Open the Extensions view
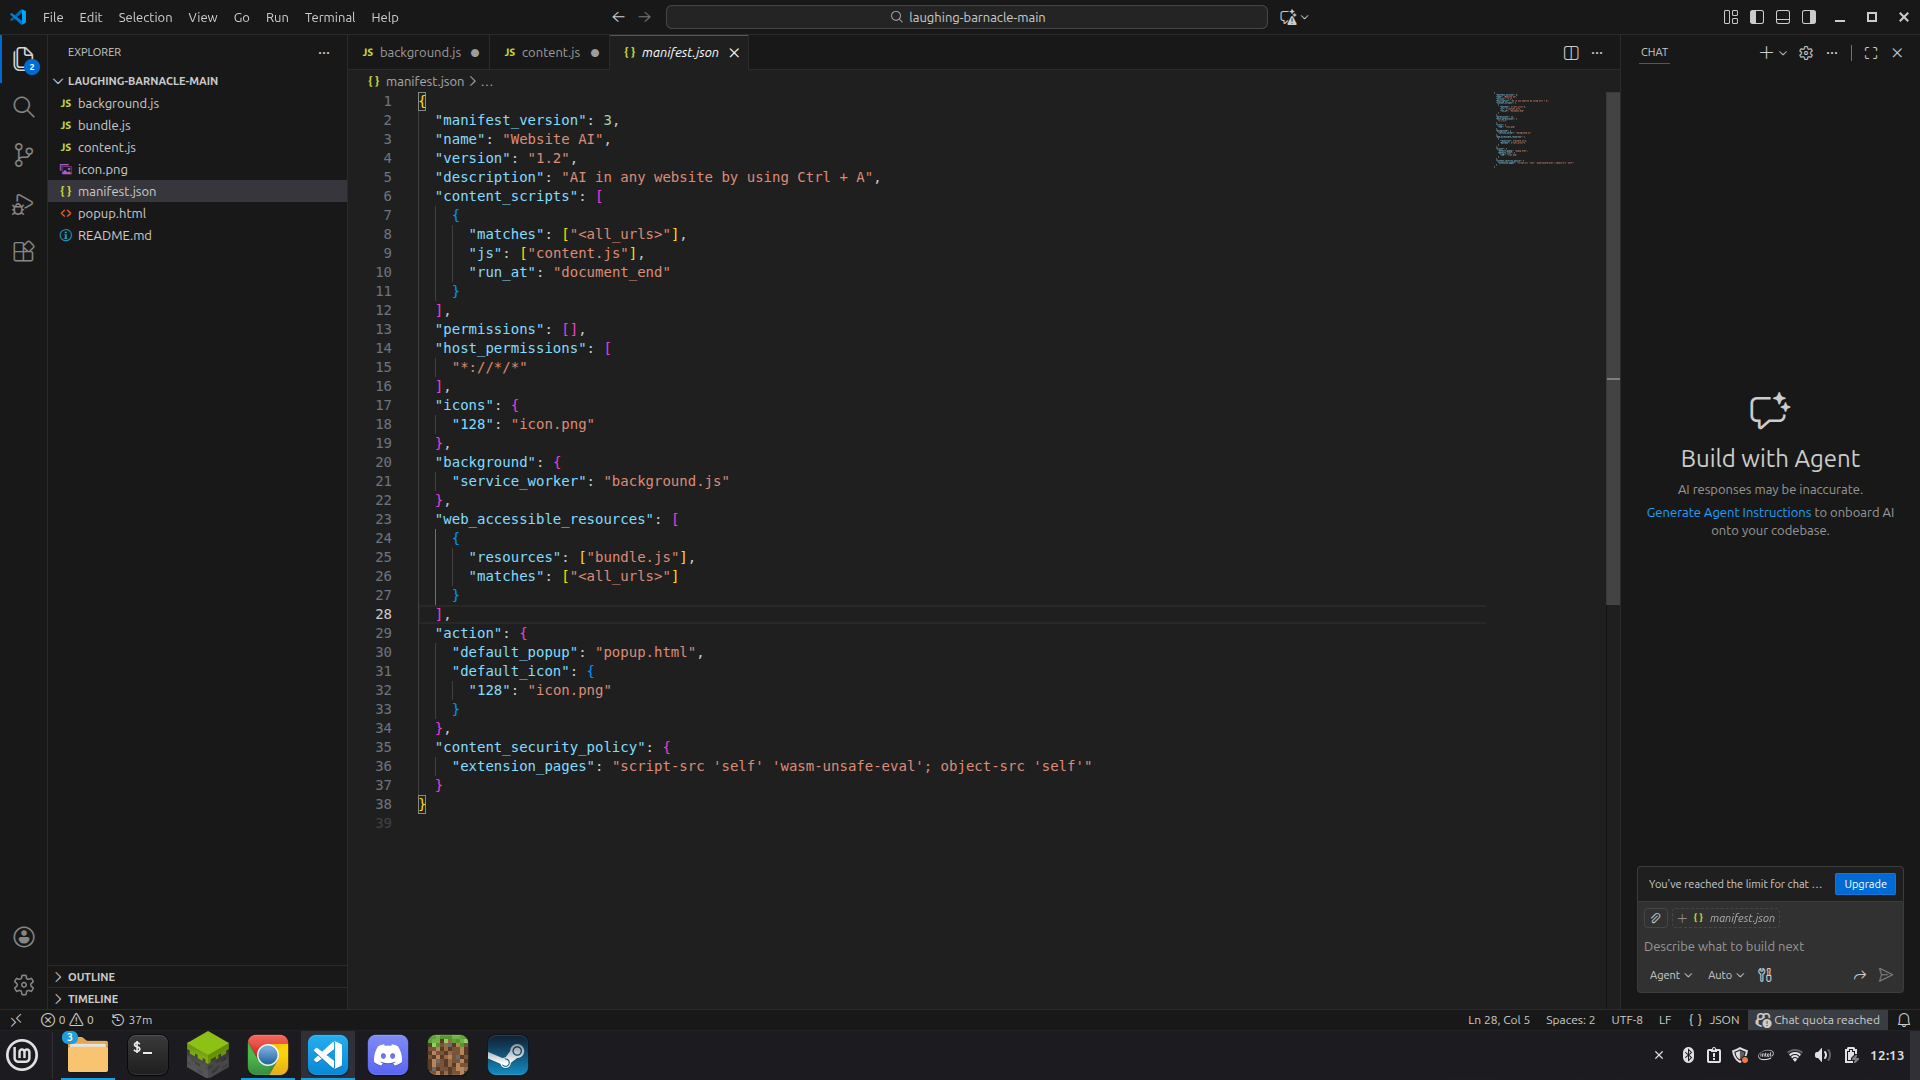Screen dimensions: 1920x1080 [23, 252]
